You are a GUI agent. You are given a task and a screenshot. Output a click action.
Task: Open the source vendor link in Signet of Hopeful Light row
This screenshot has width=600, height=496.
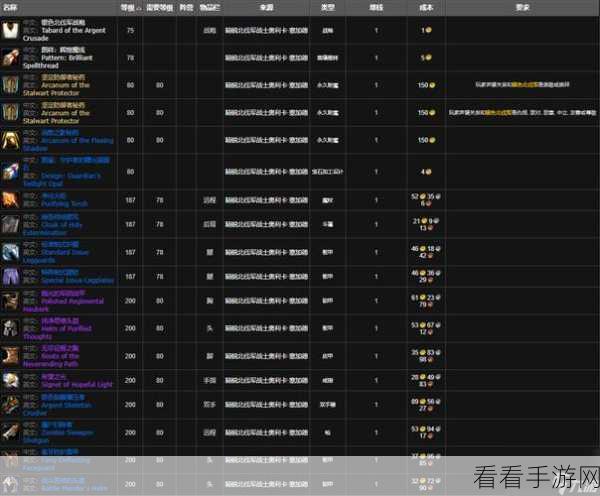[266, 380]
